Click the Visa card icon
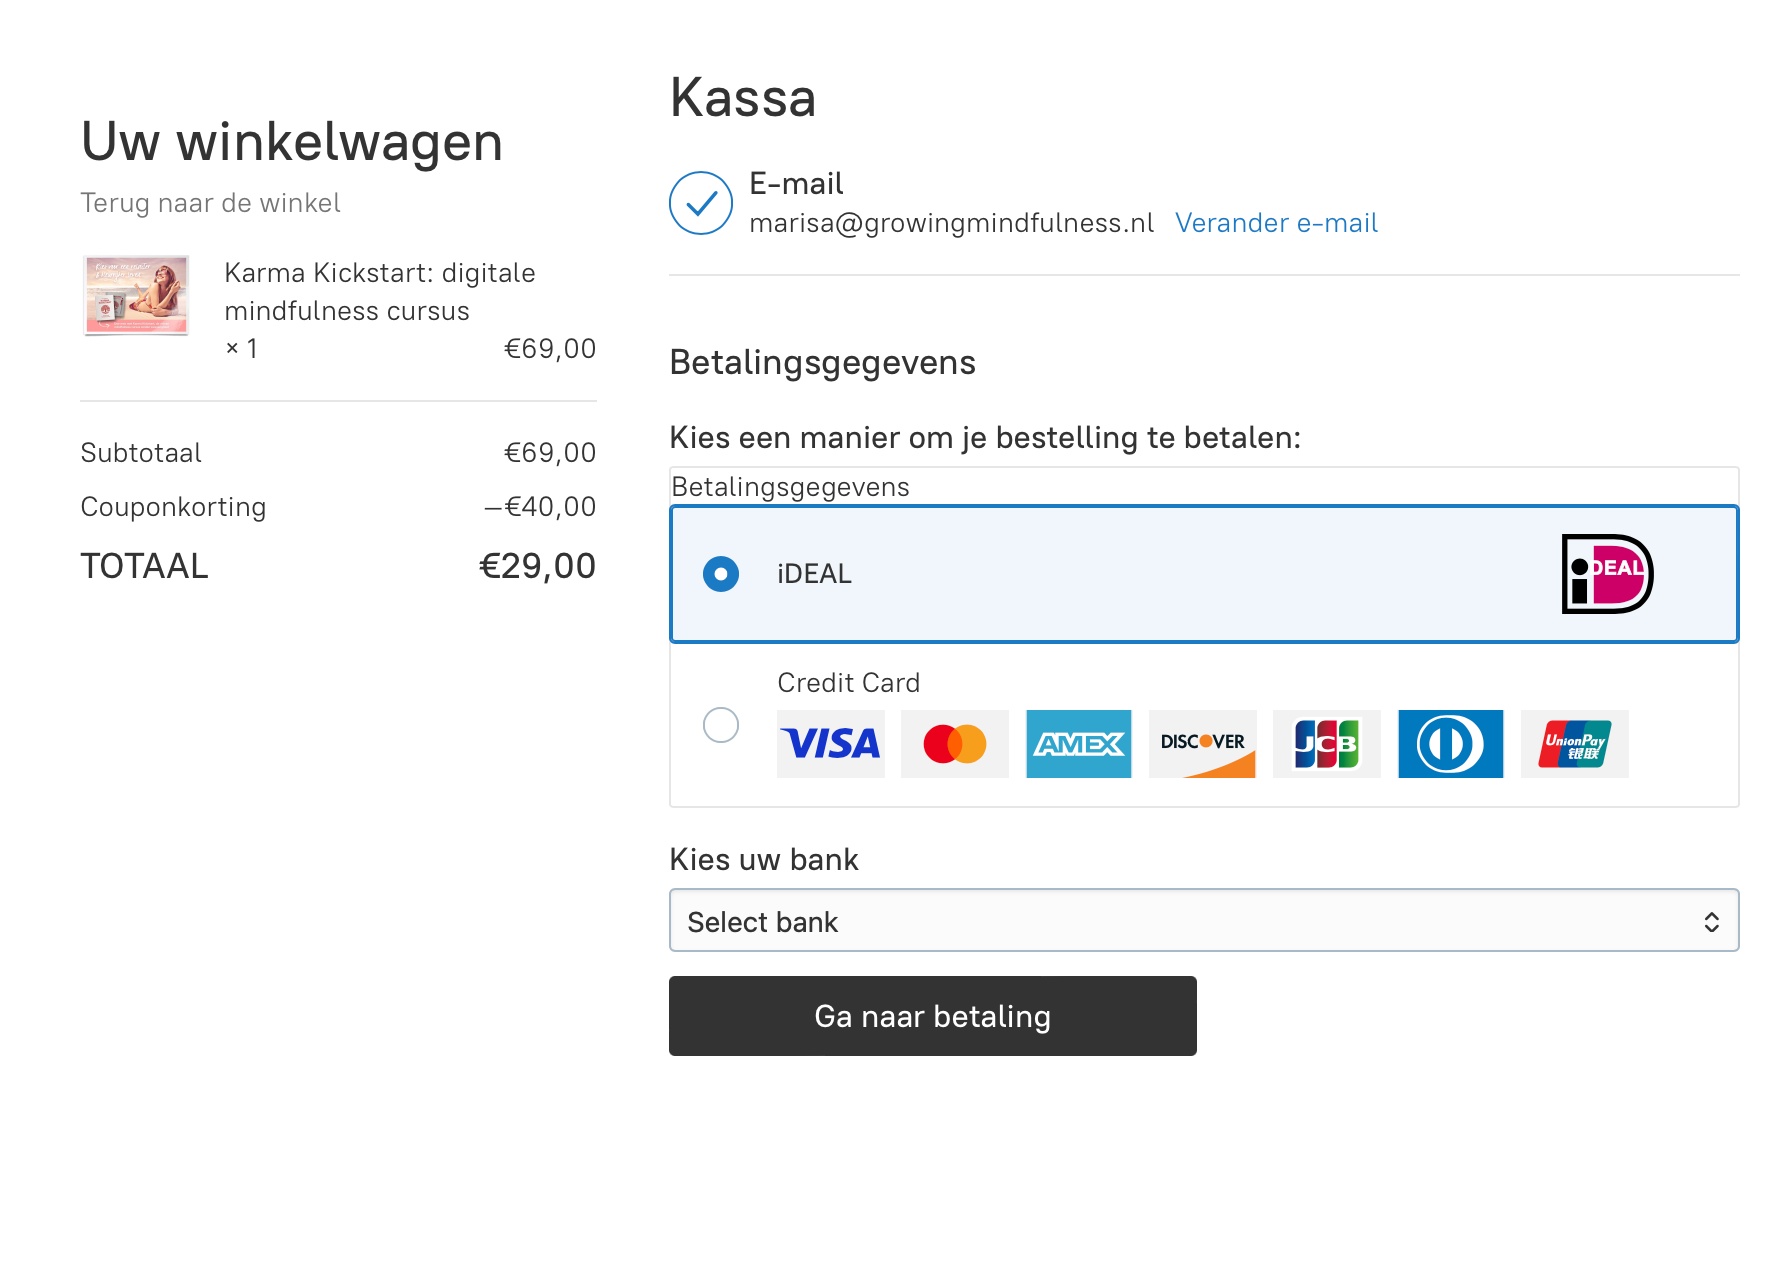Screen dimensions: 1768x1270 point(831,744)
